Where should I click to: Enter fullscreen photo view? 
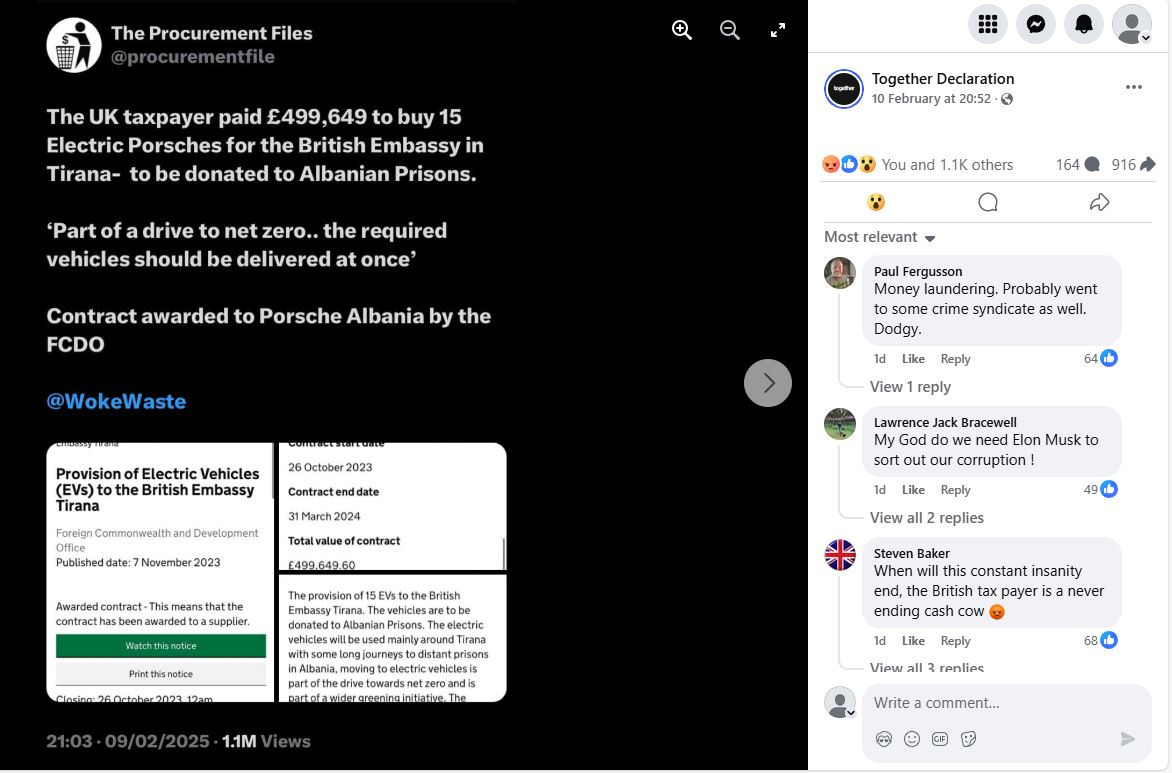pos(778,30)
